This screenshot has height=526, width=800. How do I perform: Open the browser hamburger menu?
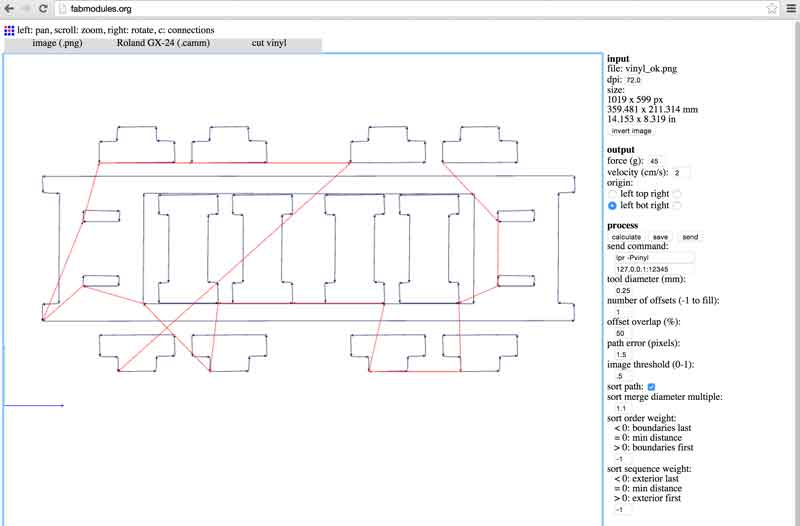tap(791, 9)
